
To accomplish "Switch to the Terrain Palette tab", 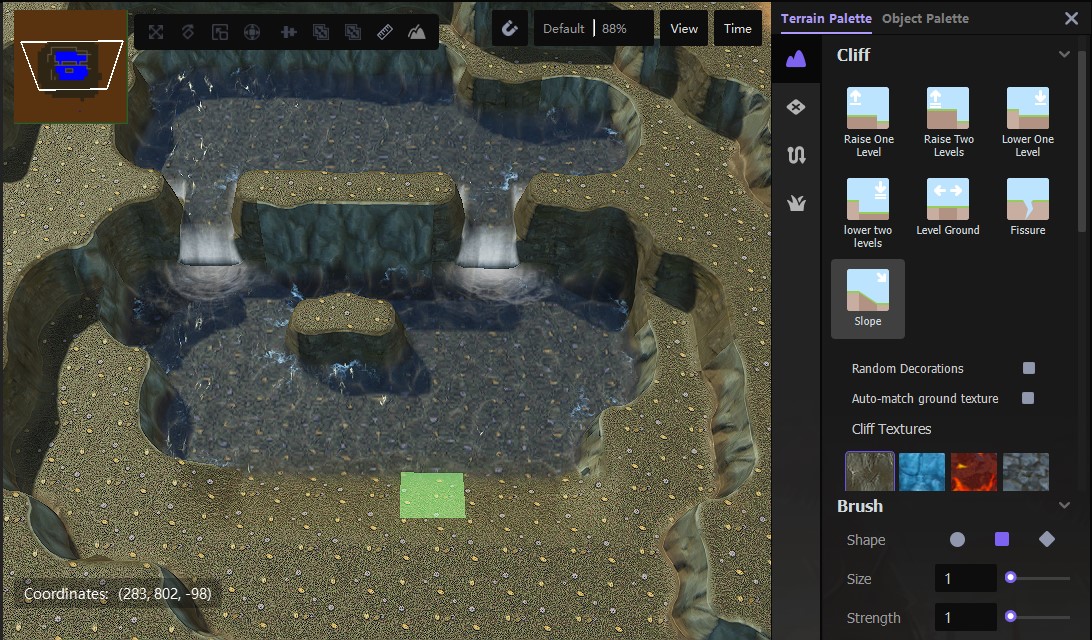I will click(826, 19).
